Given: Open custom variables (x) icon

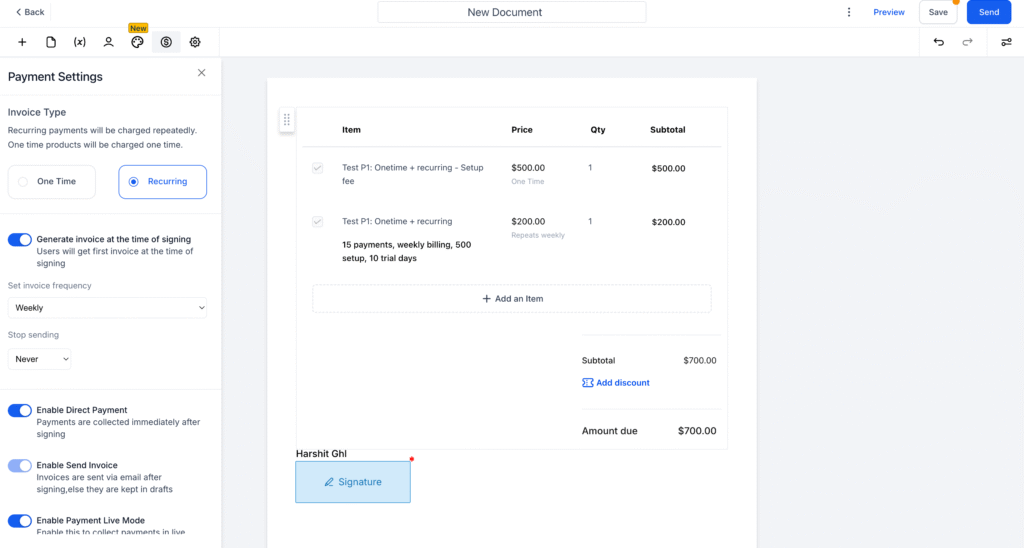Looking at the screenshot, I should [80, 42].
